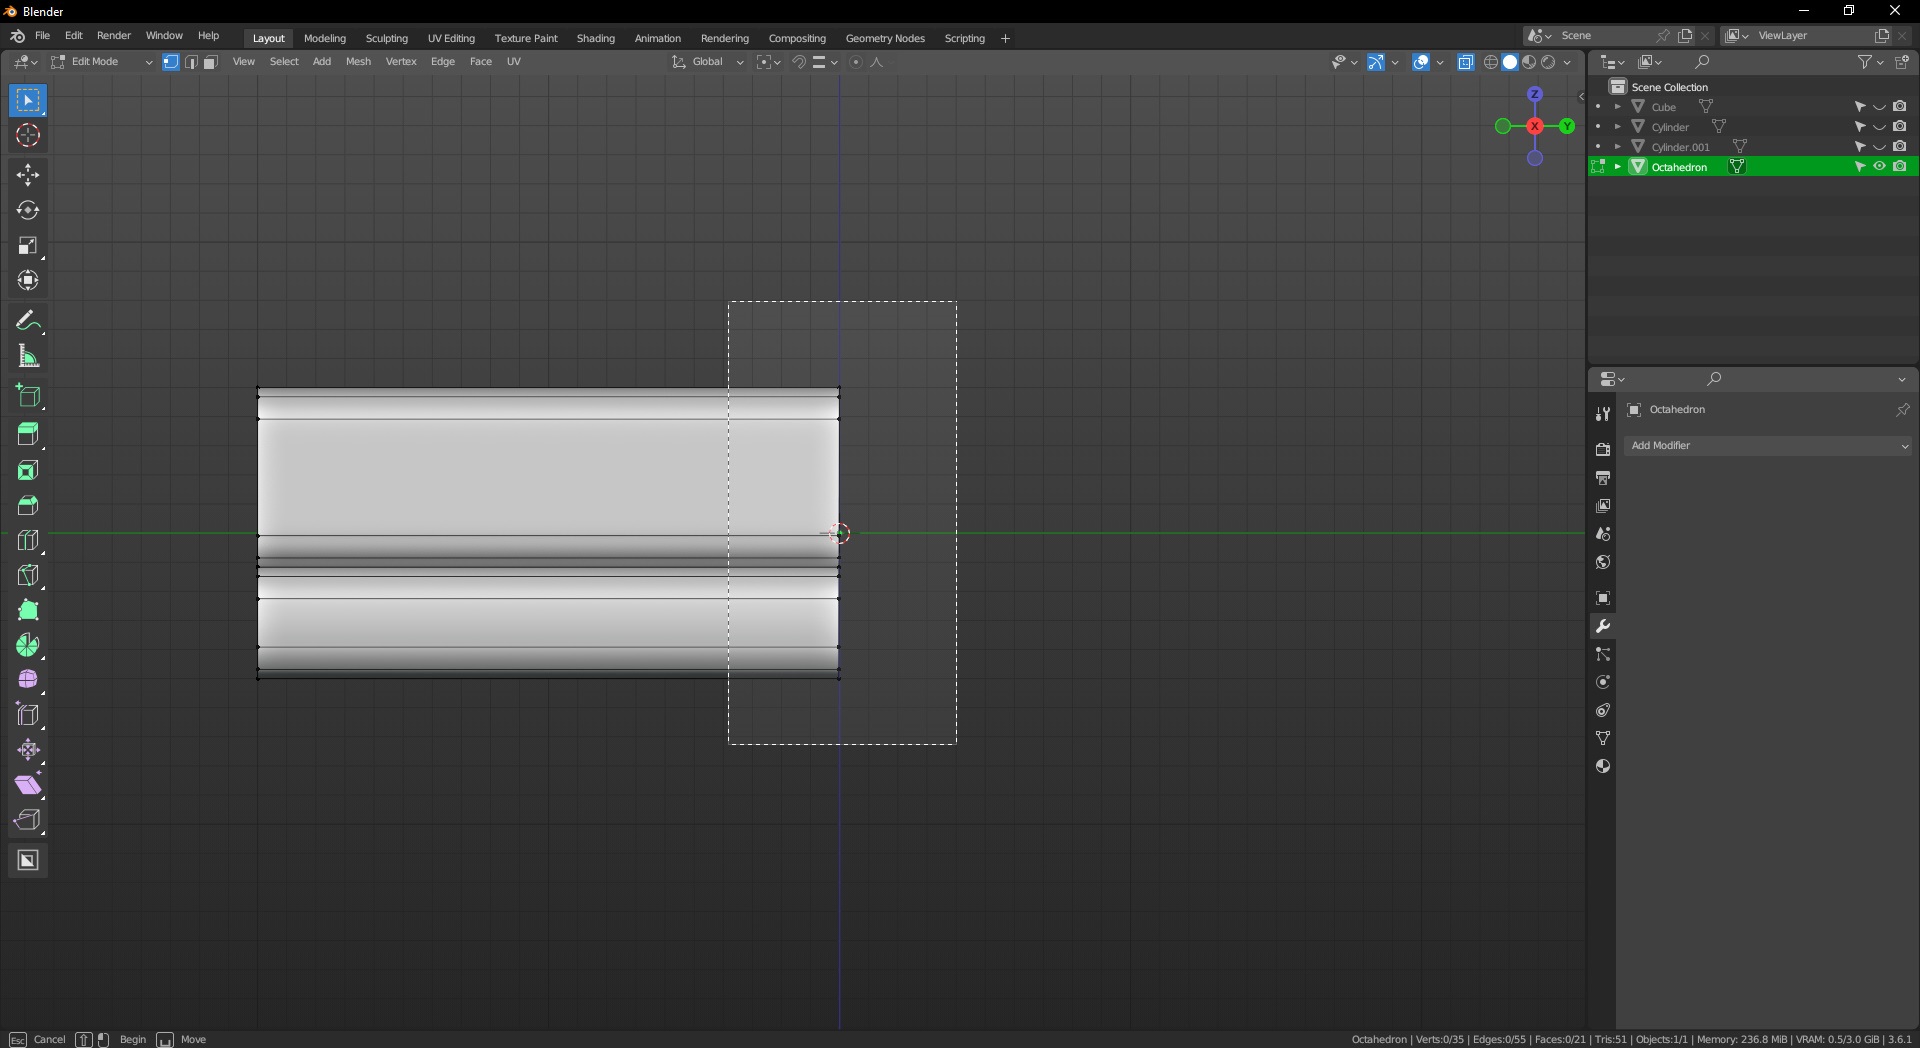Open the Add Modifier dropdown
The width and height of the screenshot is (1920, 1048).
(1769, 446)
